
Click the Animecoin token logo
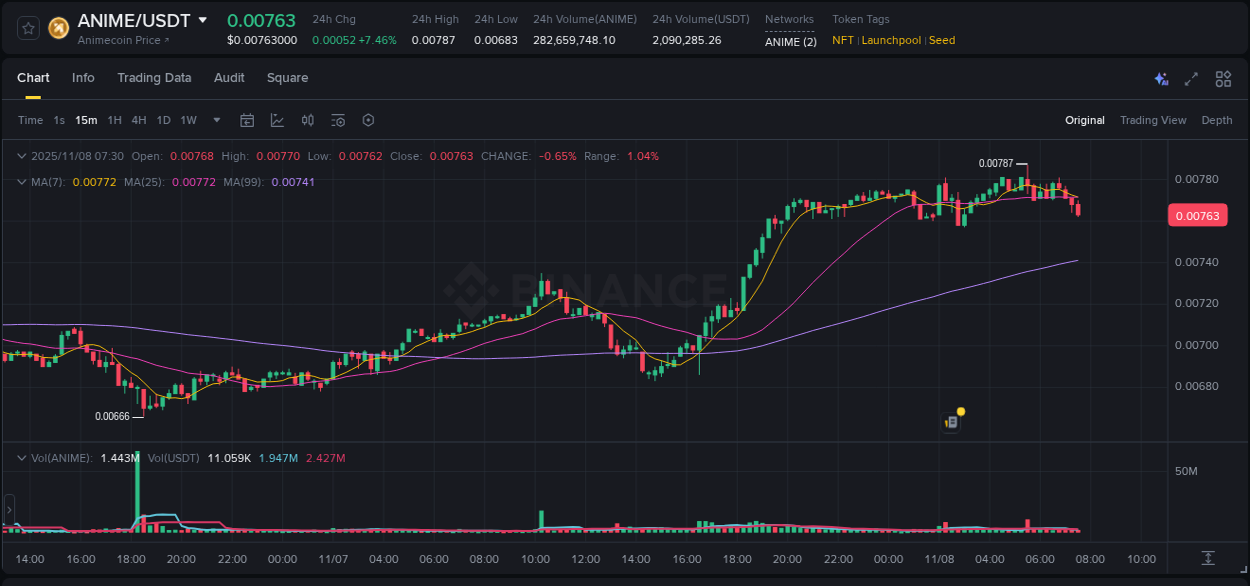tap(57, 28)
